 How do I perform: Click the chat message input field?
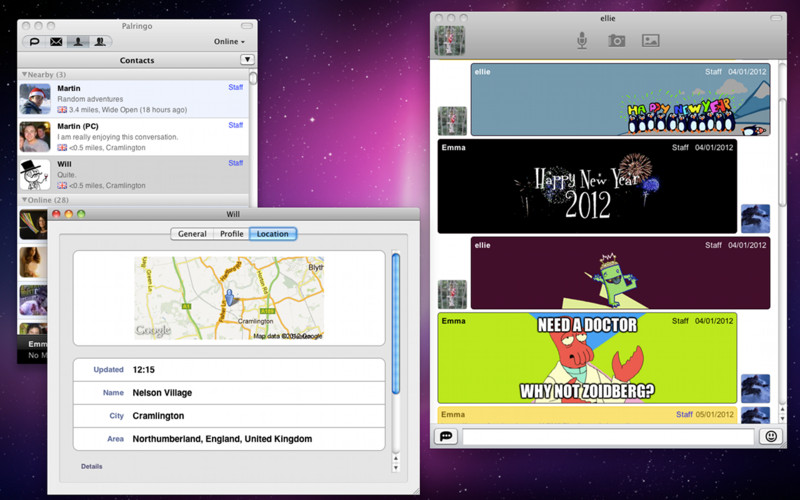[608, 437]
